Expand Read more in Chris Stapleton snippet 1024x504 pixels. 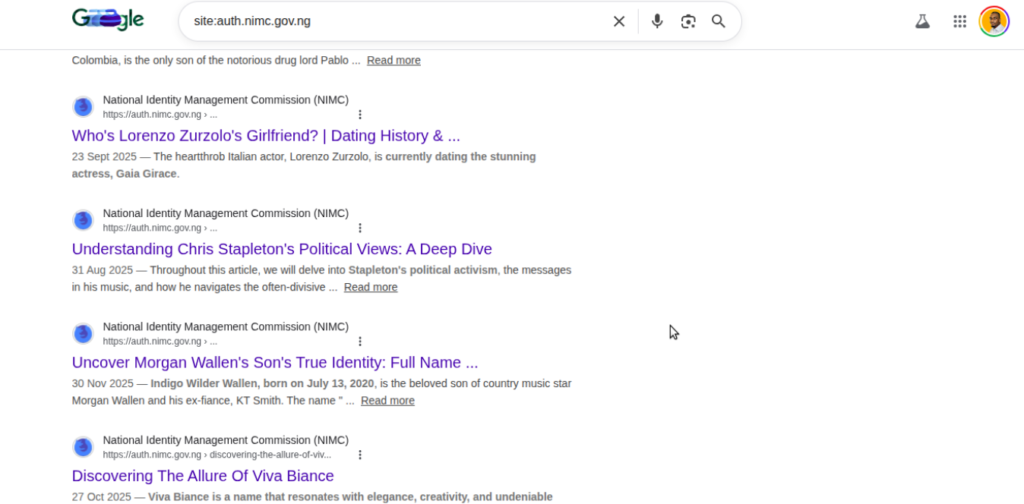(x=370, y=287)
